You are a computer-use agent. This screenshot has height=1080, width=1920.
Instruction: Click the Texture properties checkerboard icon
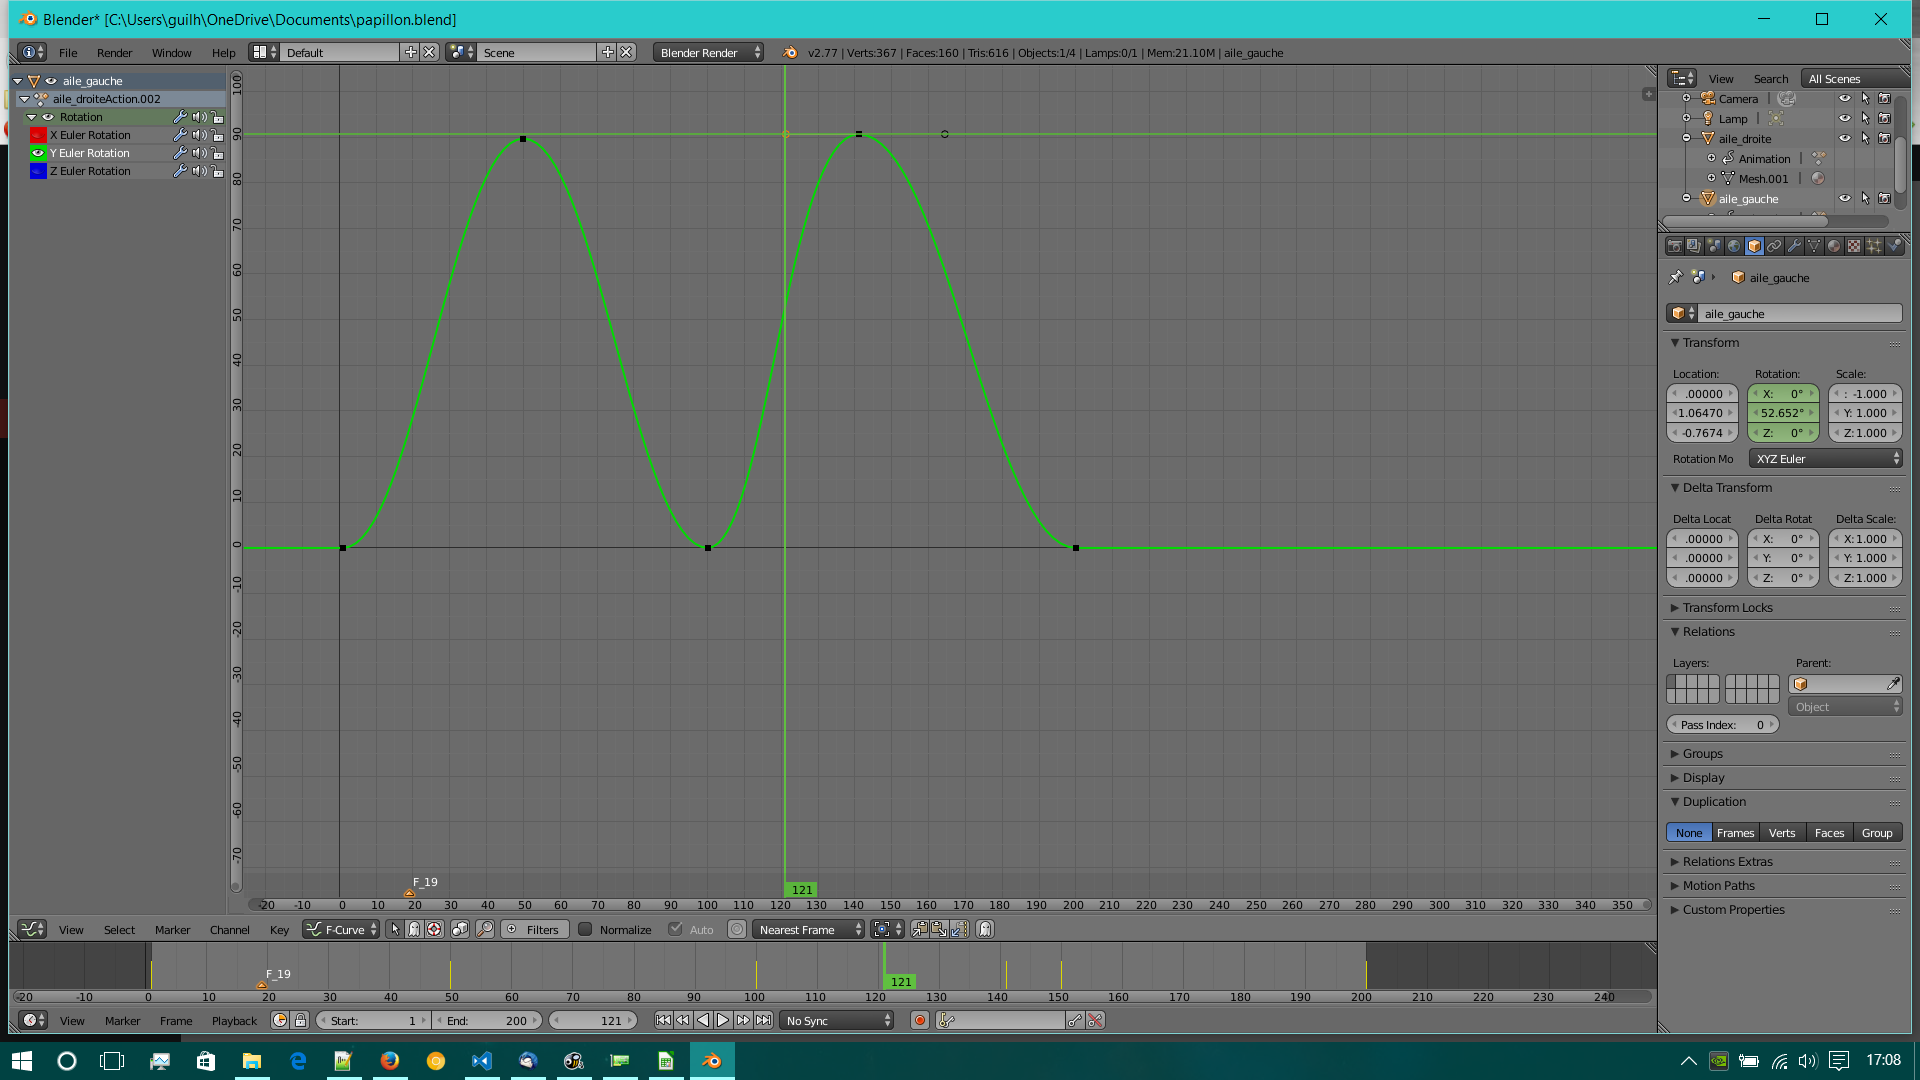(x=1854, y=246)
